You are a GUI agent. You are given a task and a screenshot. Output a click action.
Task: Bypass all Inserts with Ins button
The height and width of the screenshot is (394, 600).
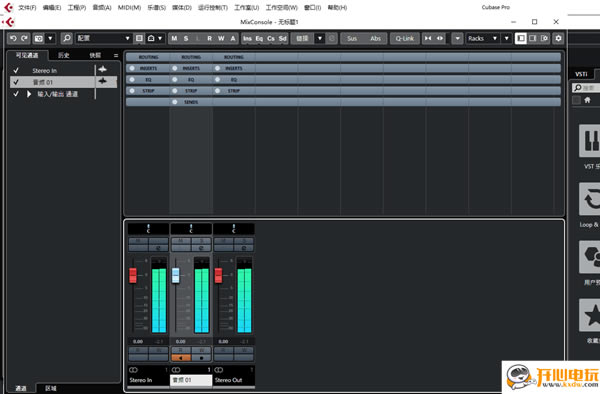(x=248, y=38)
